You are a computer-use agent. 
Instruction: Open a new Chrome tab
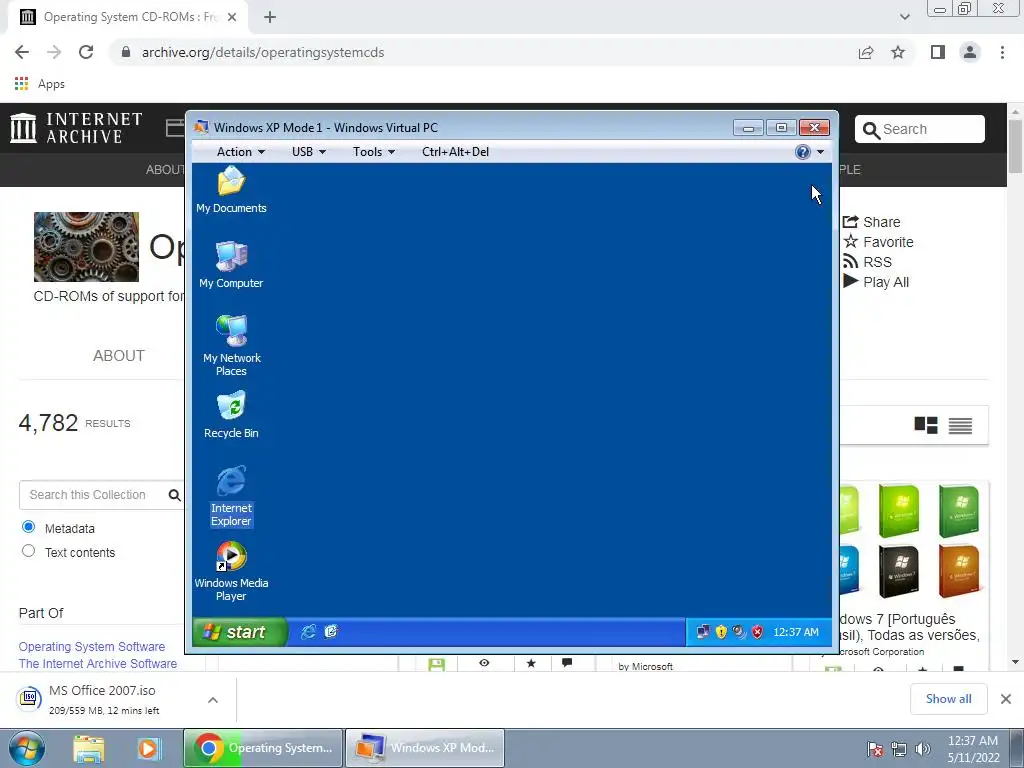pos(270,18)
